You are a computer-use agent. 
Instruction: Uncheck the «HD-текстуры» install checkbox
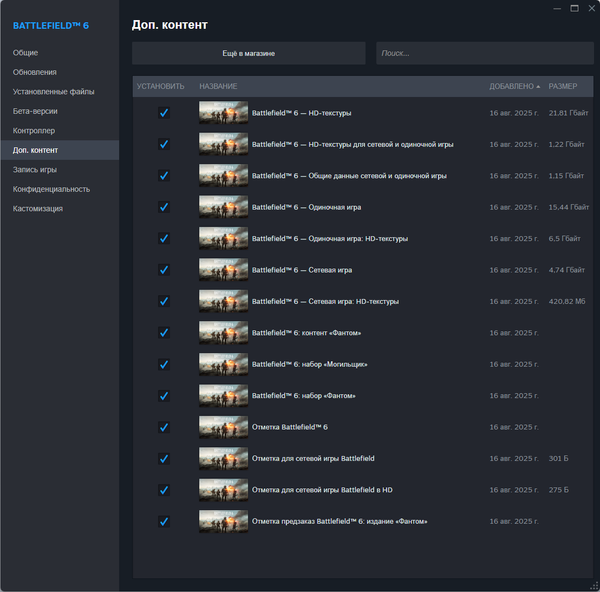(x=164, y=113)
